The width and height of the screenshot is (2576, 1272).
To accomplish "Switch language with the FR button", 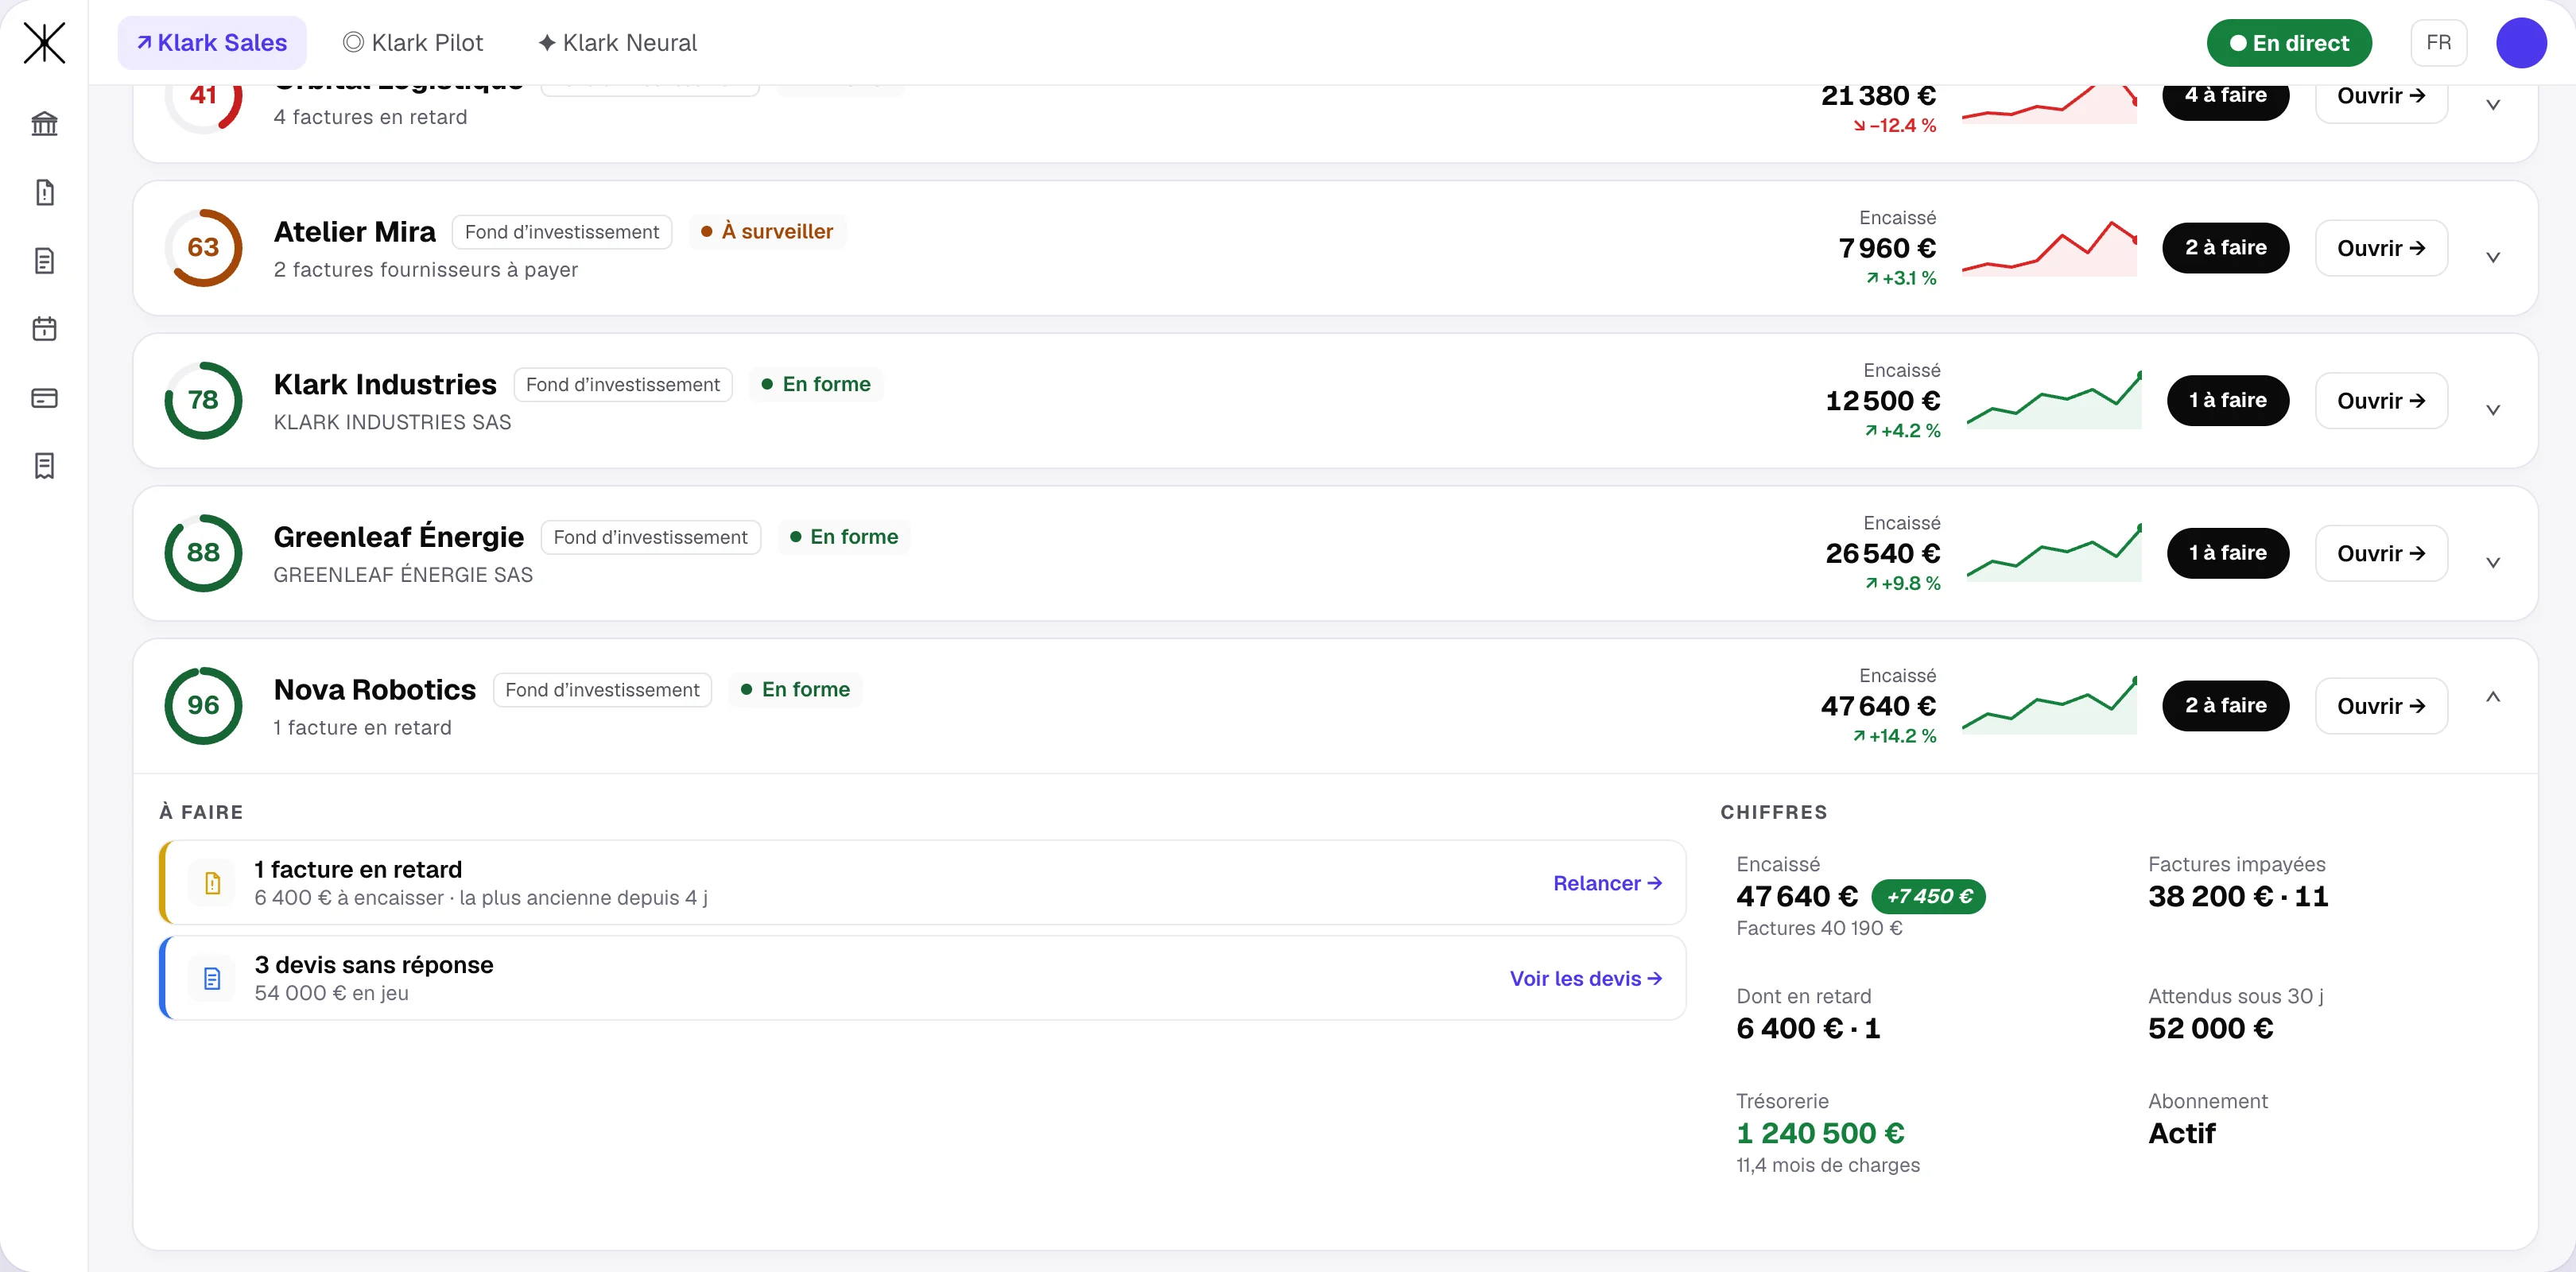I will pyautogui.click(x=2438, y=43).
